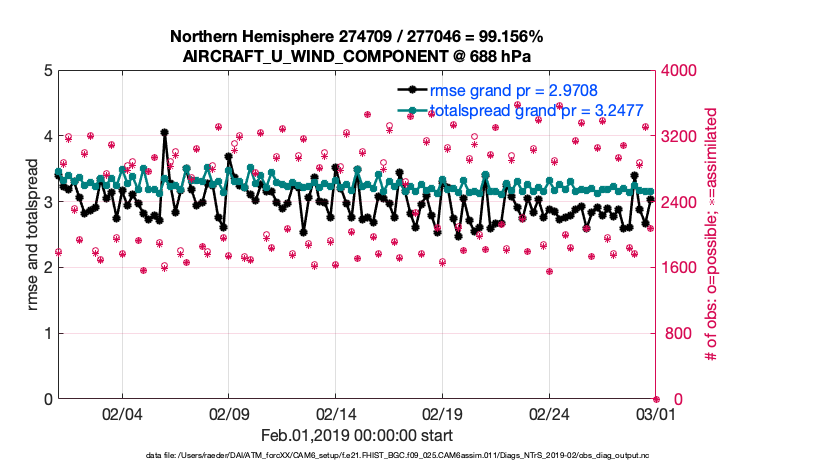Click the 02/24 x-axis tick label

(549, 413)
